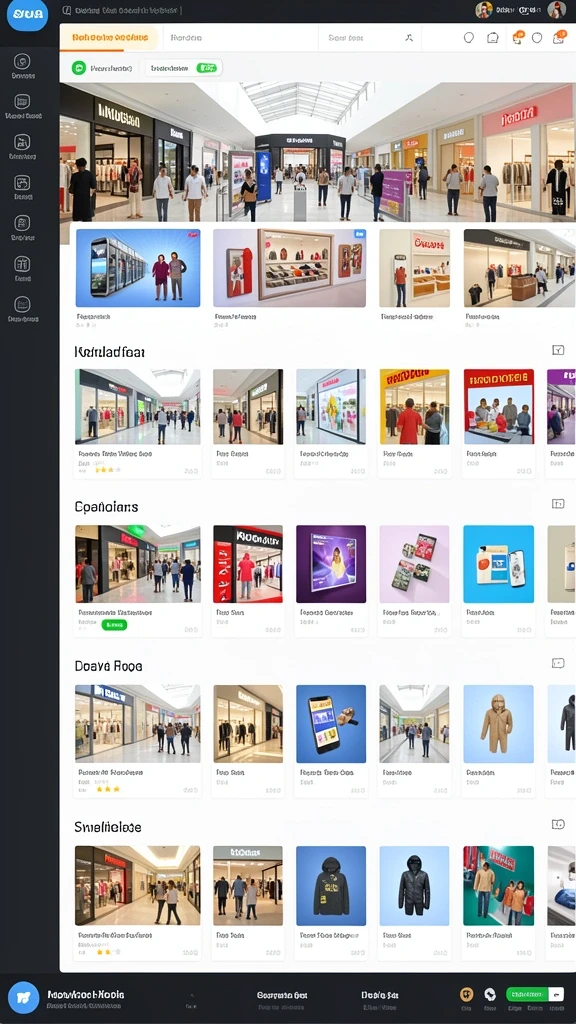Click the blue circular logo in top-left corner
Screen dimensions: 576x1024
tap(27, 14)
